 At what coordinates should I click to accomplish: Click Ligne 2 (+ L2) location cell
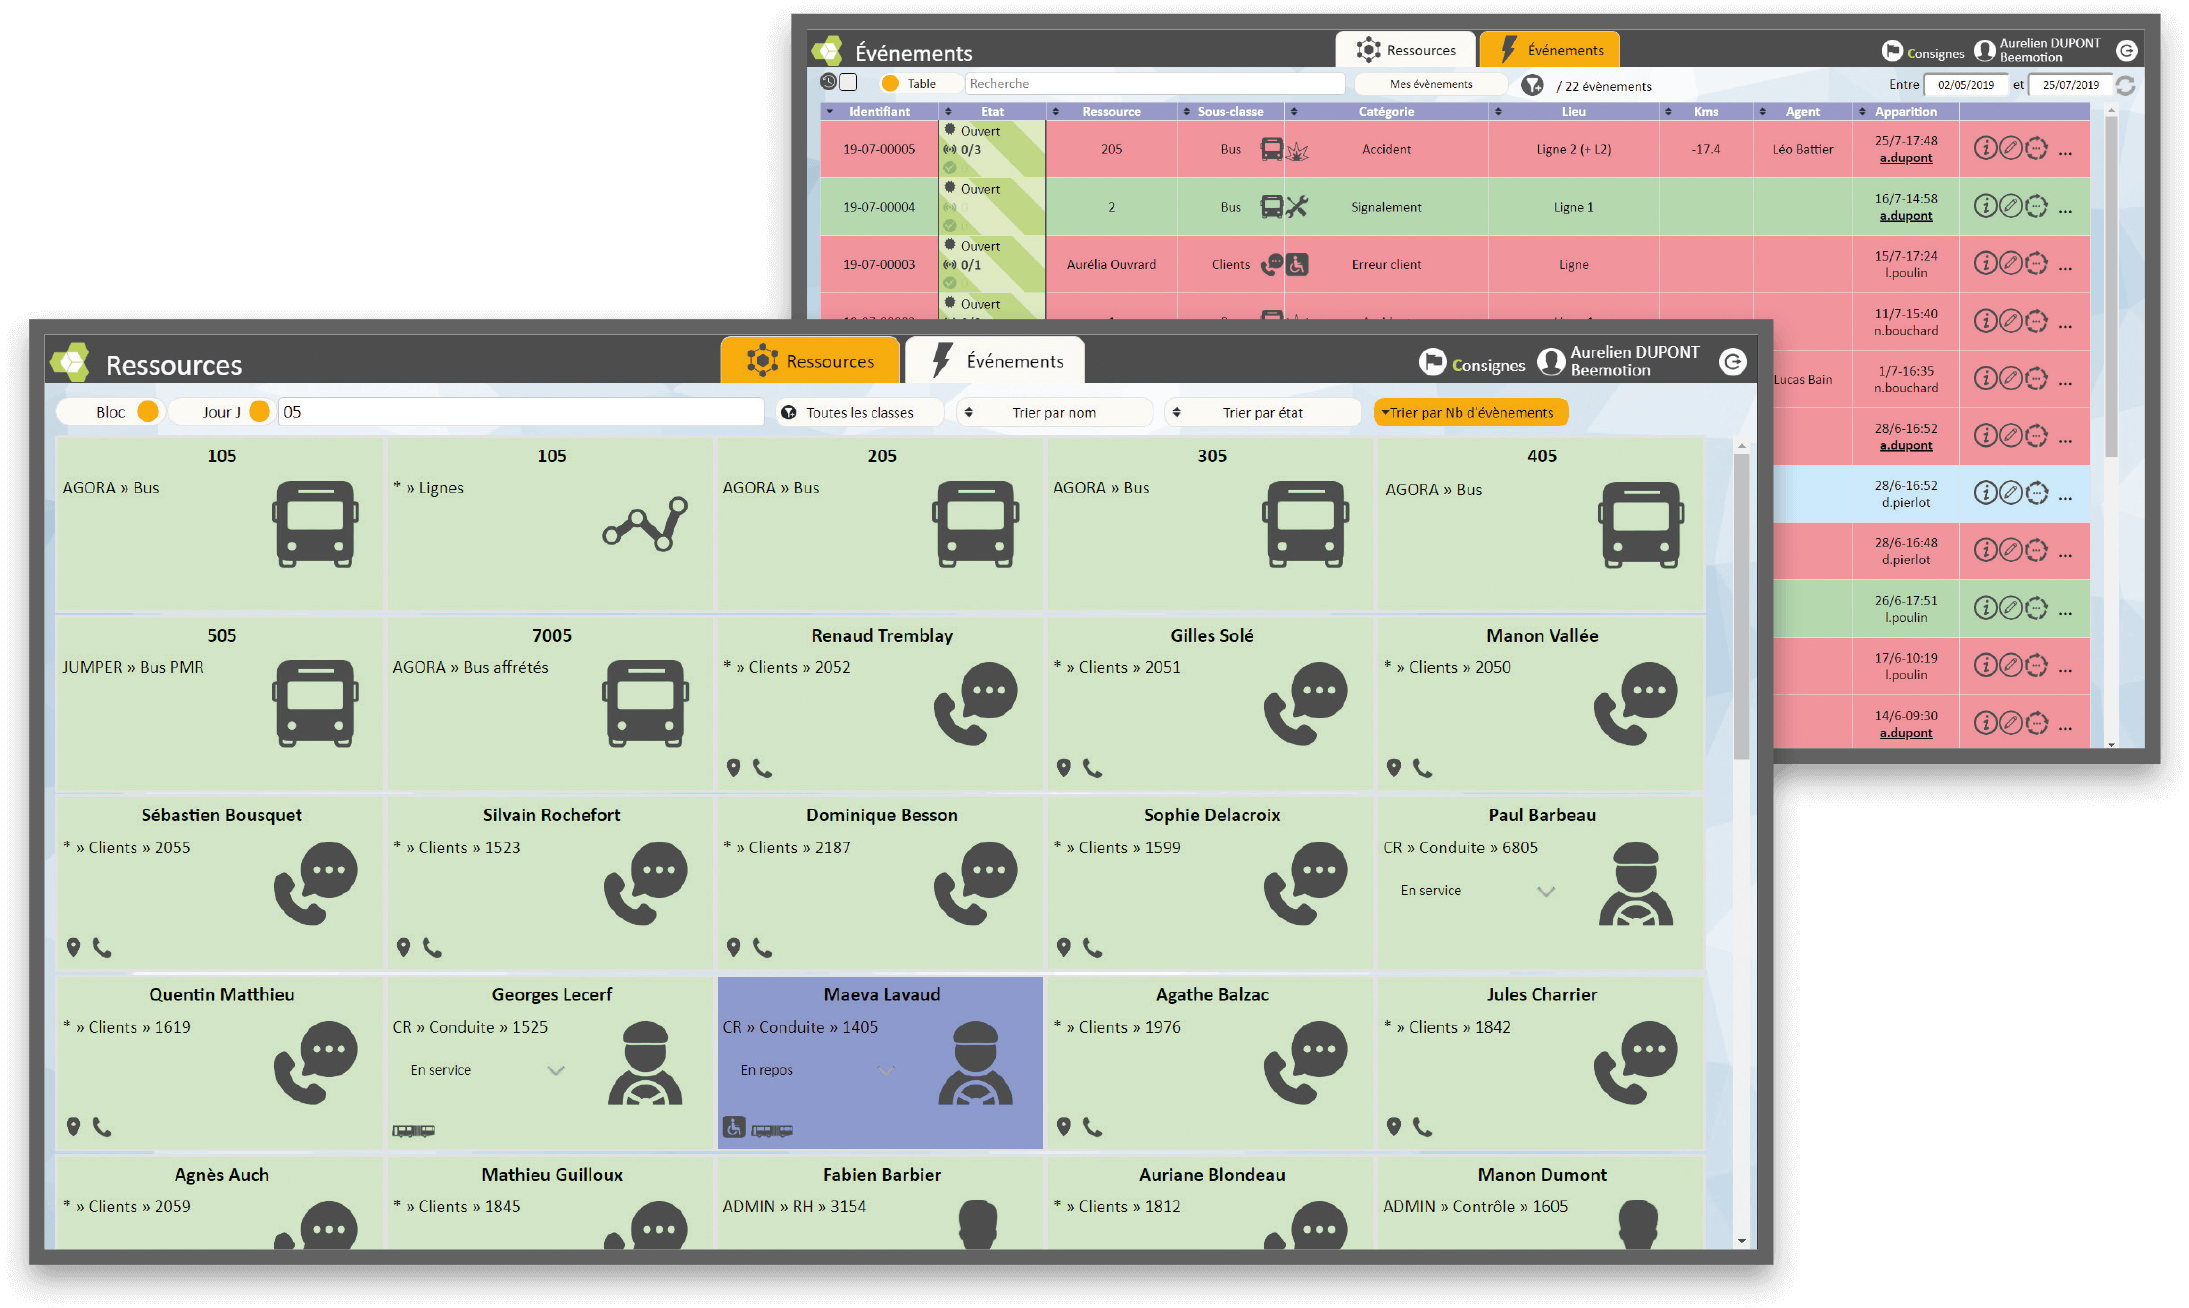(x=1573, y=149)
